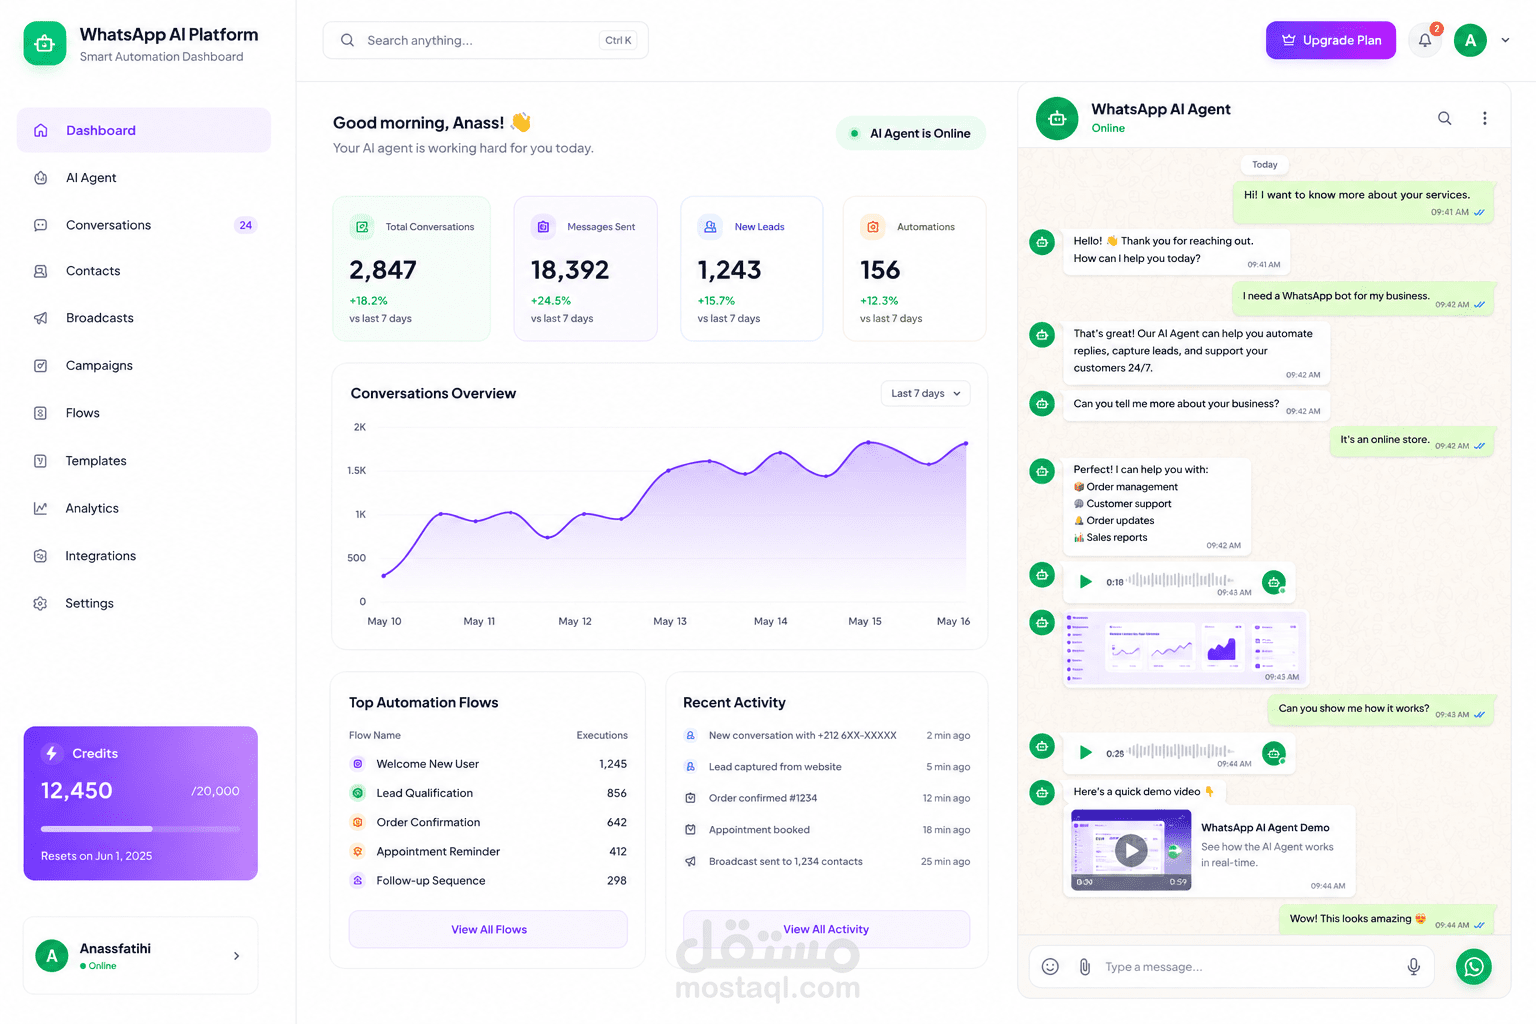Viewport: 1536px width, 1024px height.
Task: Click View All Flows button
Action: pyautogui.click(x=488, y=929)
